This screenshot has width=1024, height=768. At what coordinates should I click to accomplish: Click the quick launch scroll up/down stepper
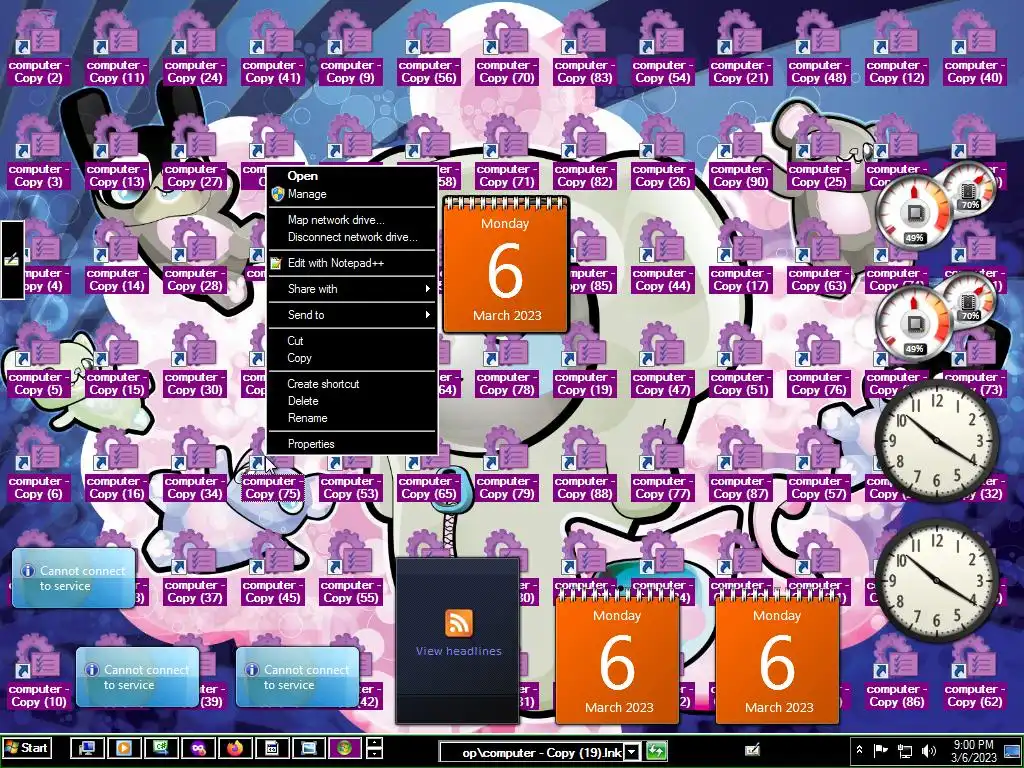click(x=374, y=748)
